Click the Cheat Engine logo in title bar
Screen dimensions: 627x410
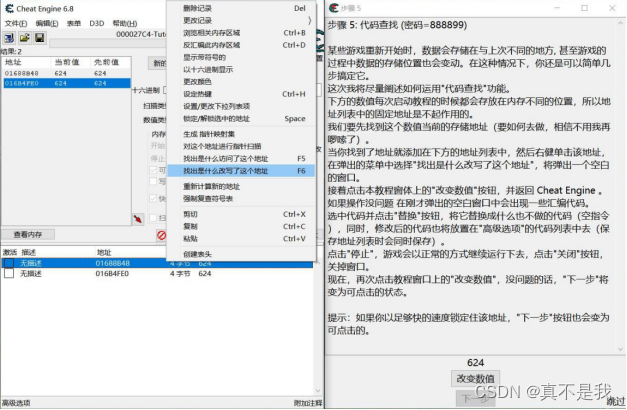click(9, 8)
